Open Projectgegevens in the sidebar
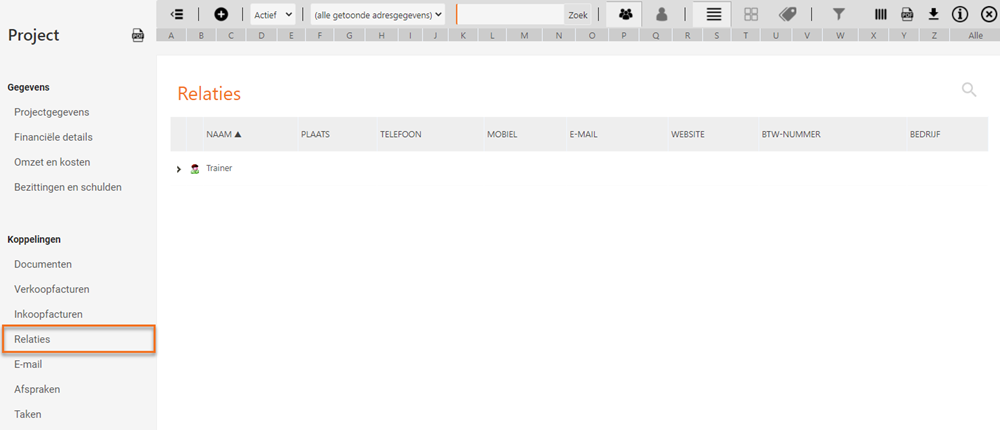The width and height of the screenshot is (1000, 430). (x=52, y=112)
